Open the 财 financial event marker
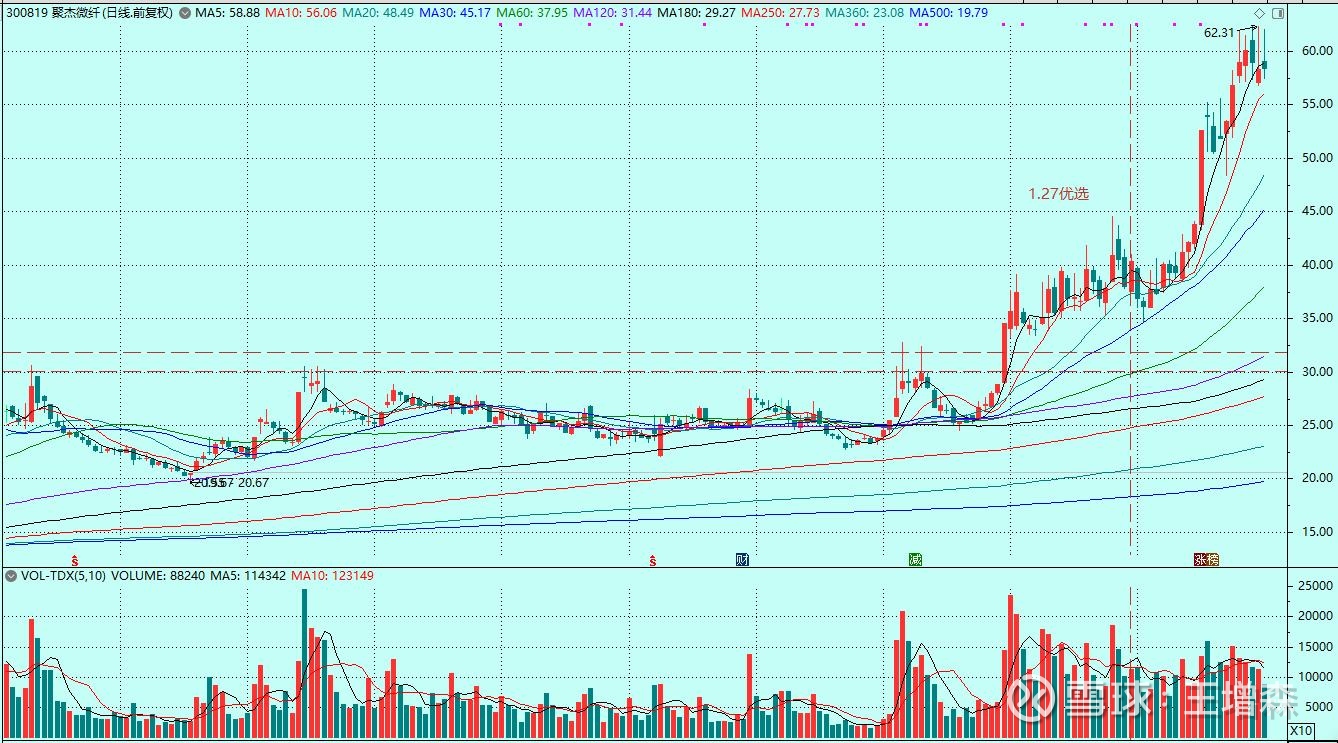Image resolution: width=1338 pixels, height=743 pixels. [742, 560]
